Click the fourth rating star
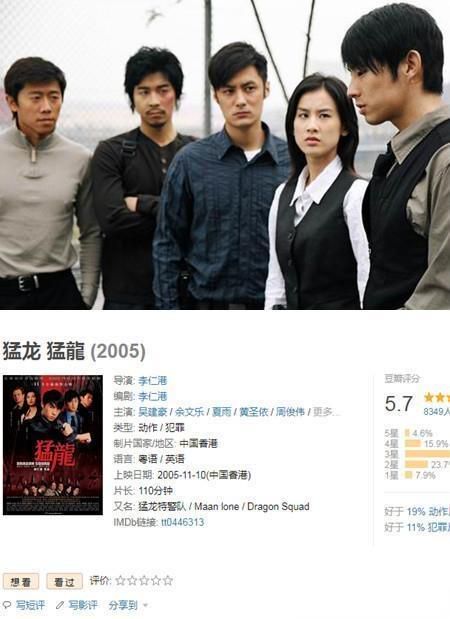The width and height of the screenshot is (450, 619). pyautogui.click(x=156, y=580)
